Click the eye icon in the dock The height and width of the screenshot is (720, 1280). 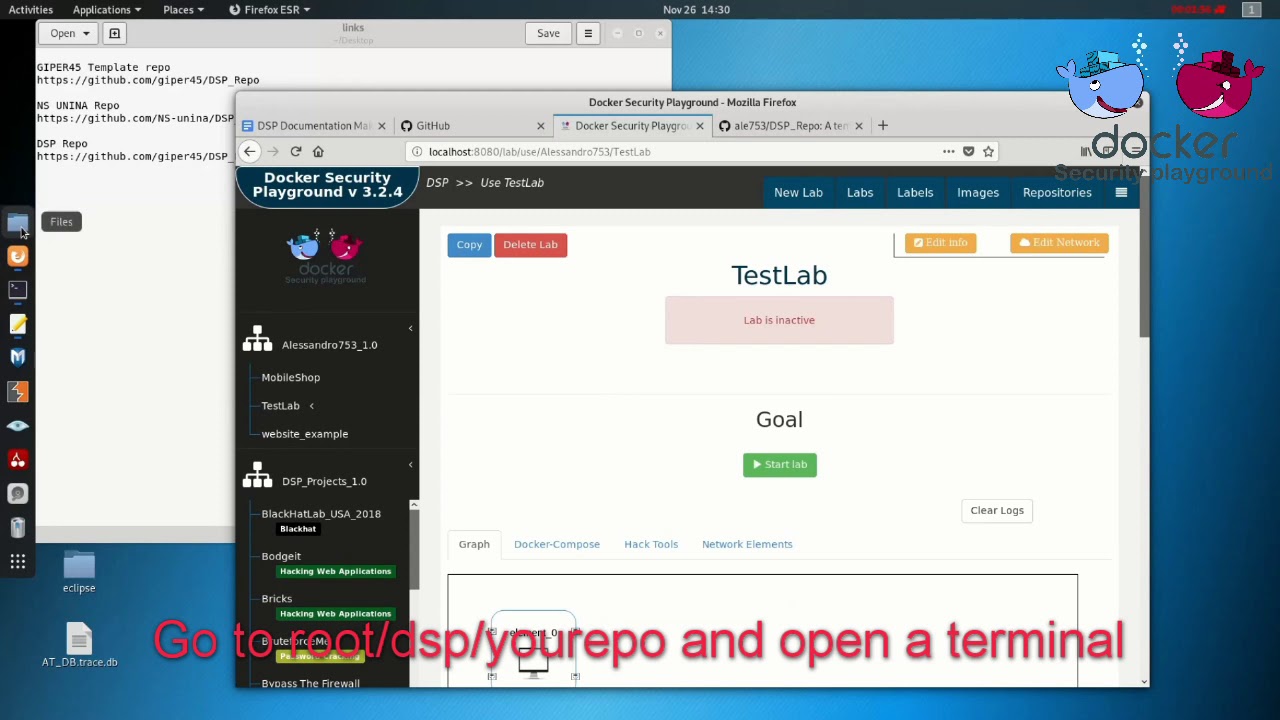pyautogui.click(x=18, y=426)
